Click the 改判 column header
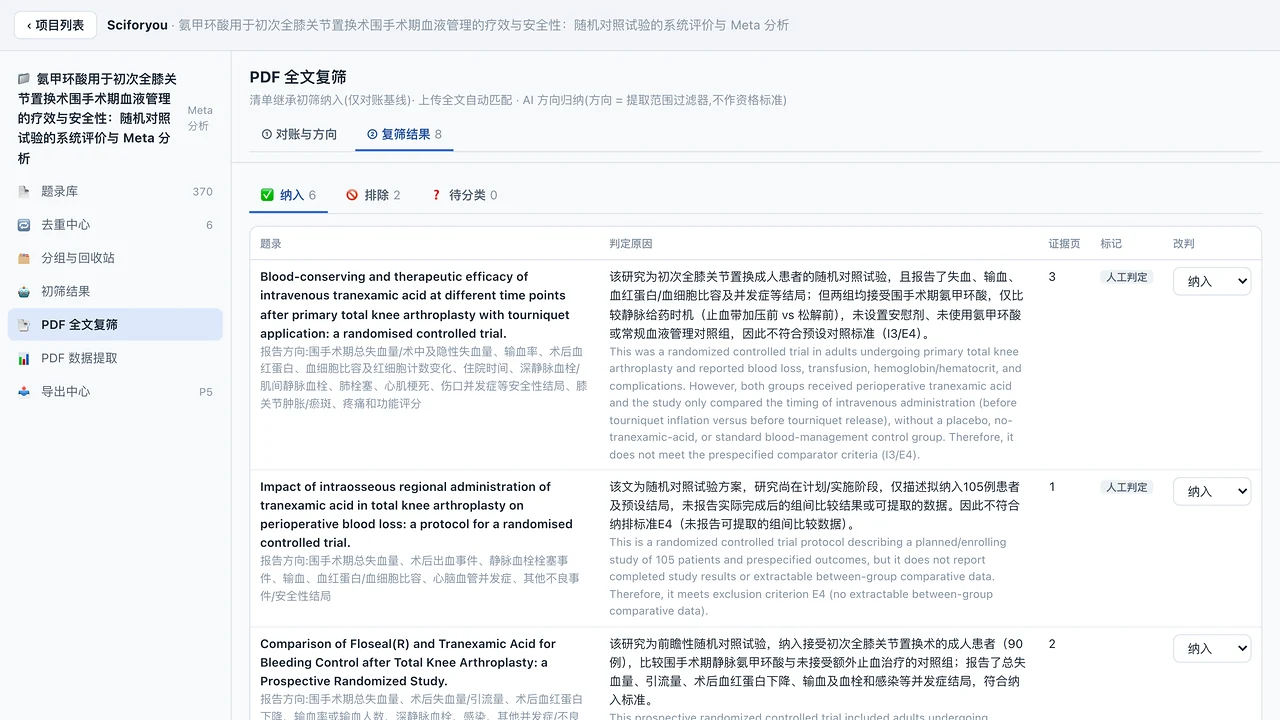Image resolution: width=1280 pixels, height=720 pixels. tap(1184, 244)
